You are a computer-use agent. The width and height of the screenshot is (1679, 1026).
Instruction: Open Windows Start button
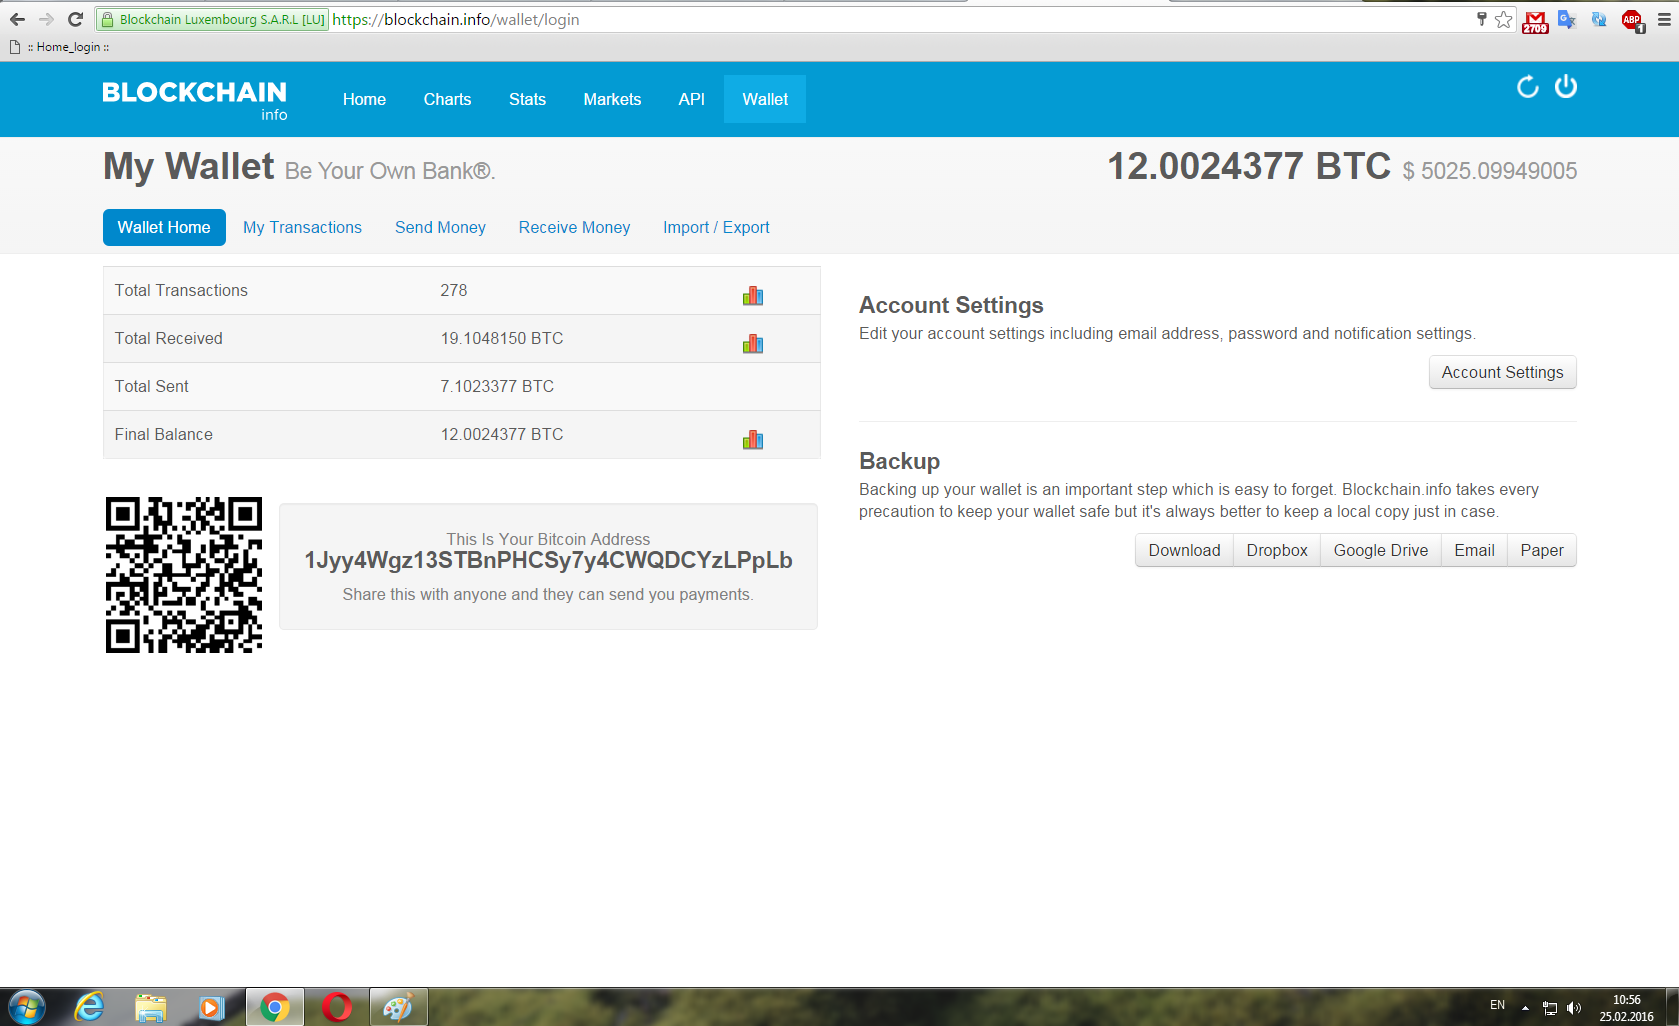point(26,1007)
